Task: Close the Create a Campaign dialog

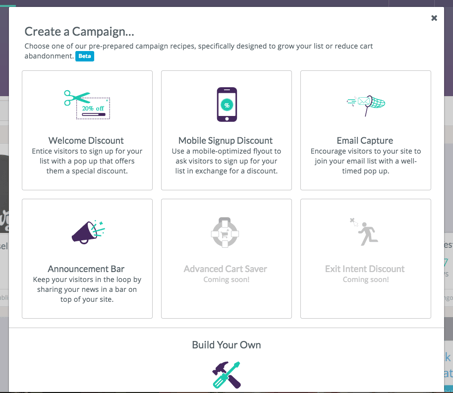Action: [434, 18]
